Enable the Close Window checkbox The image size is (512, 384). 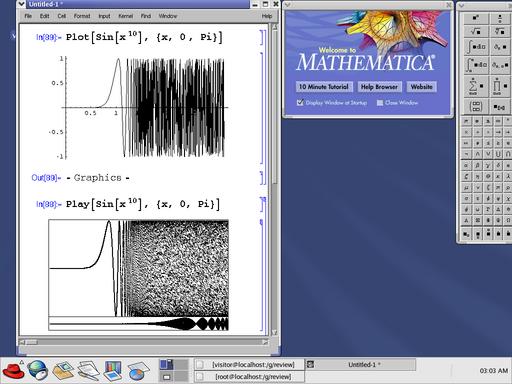click(380, 103)
